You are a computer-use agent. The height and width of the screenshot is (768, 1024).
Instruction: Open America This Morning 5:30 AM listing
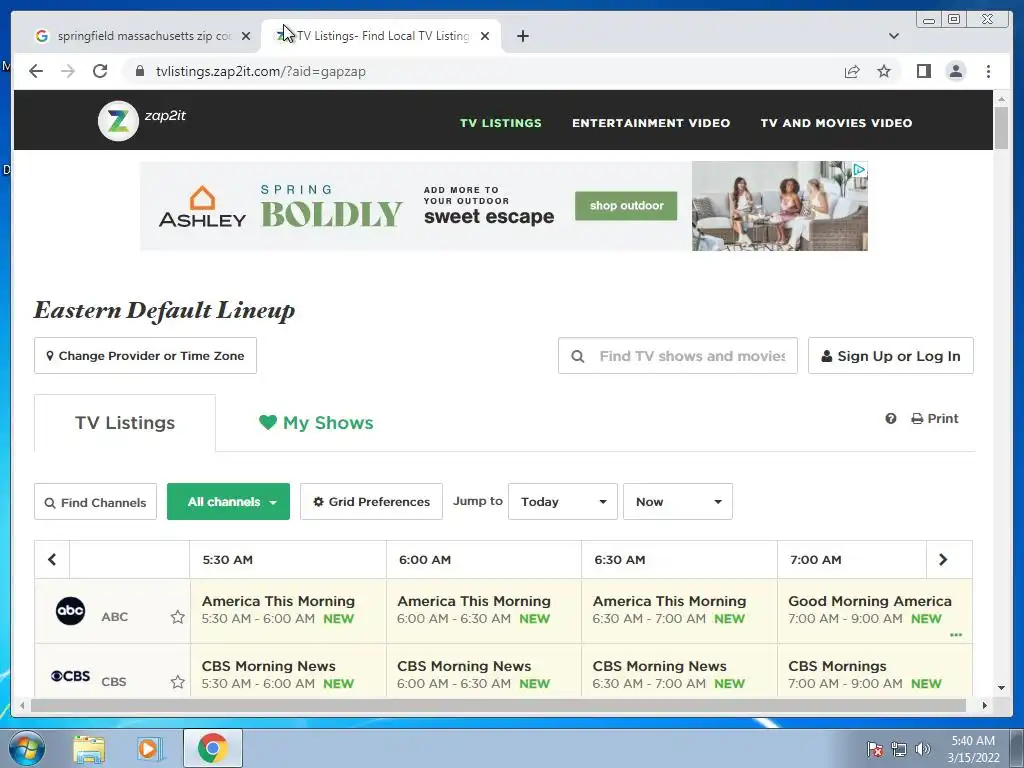288,611
